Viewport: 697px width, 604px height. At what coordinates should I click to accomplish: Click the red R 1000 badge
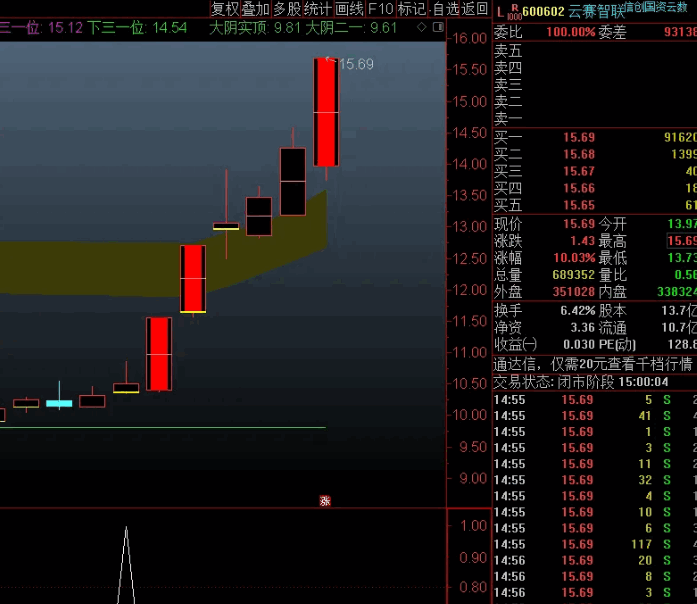pyautogui.click(x=515, y=12)
